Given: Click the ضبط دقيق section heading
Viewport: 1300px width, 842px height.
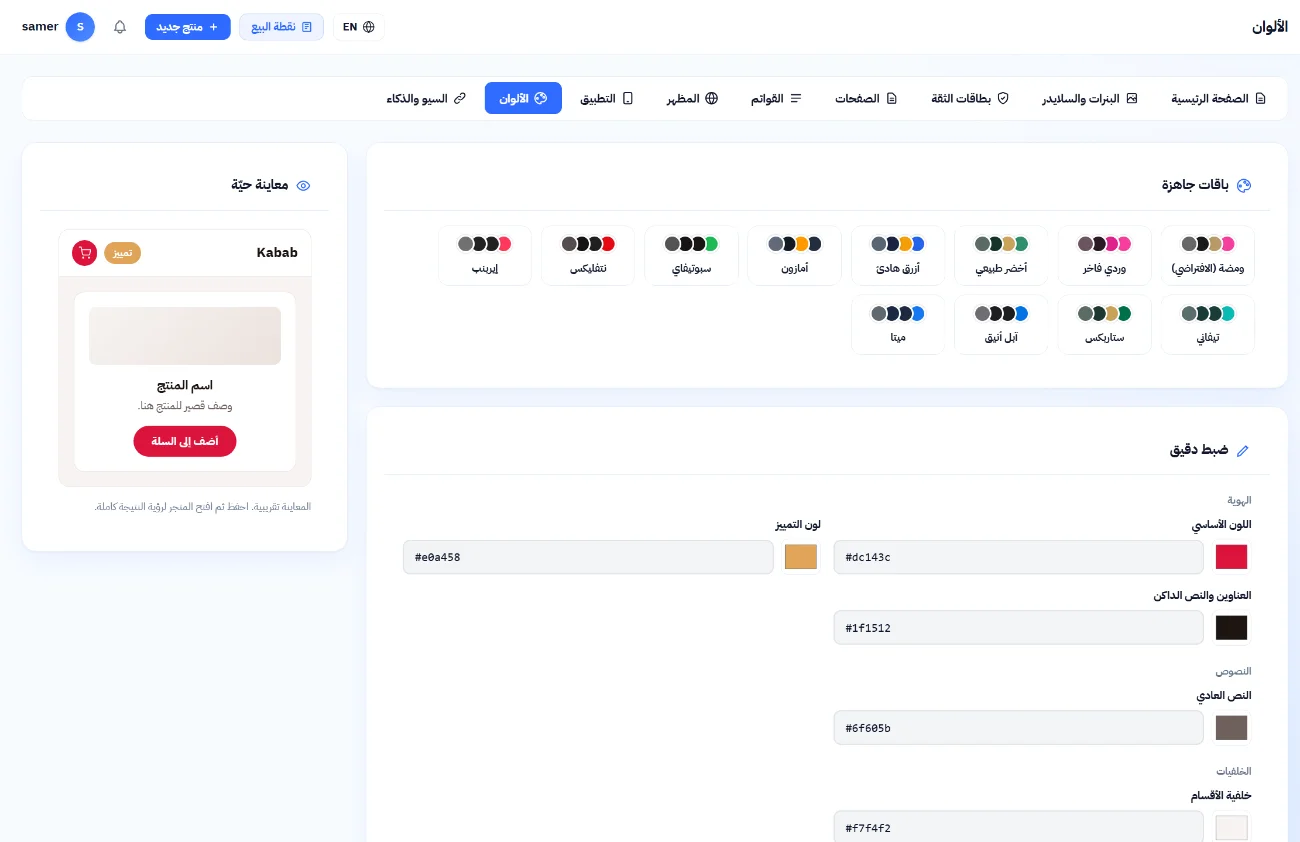Looking at the screenshot, I should [x=1199, y=450].
